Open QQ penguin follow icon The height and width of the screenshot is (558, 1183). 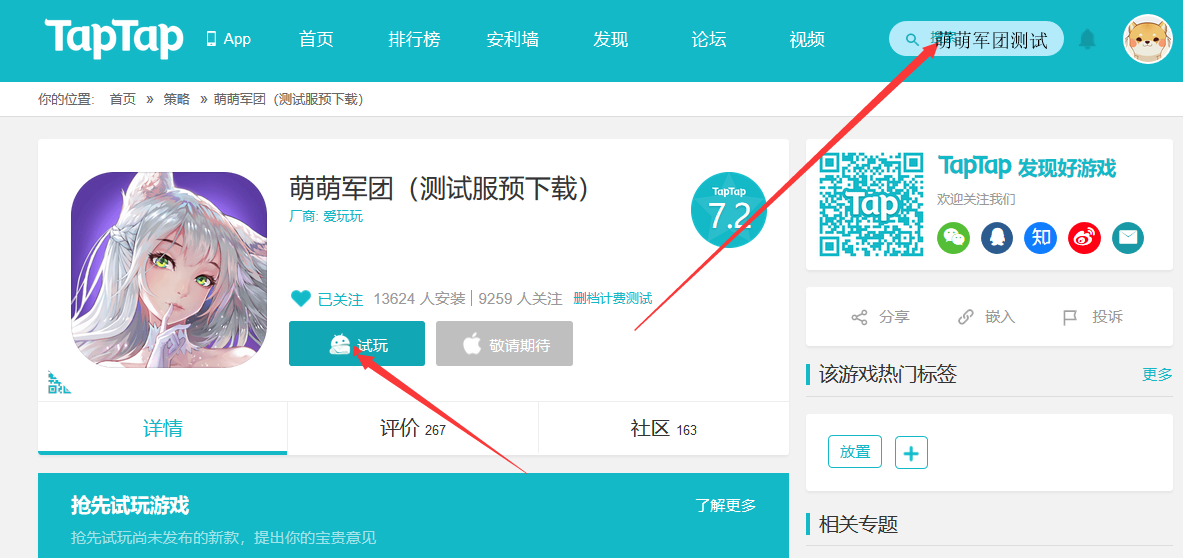[997, 238]
